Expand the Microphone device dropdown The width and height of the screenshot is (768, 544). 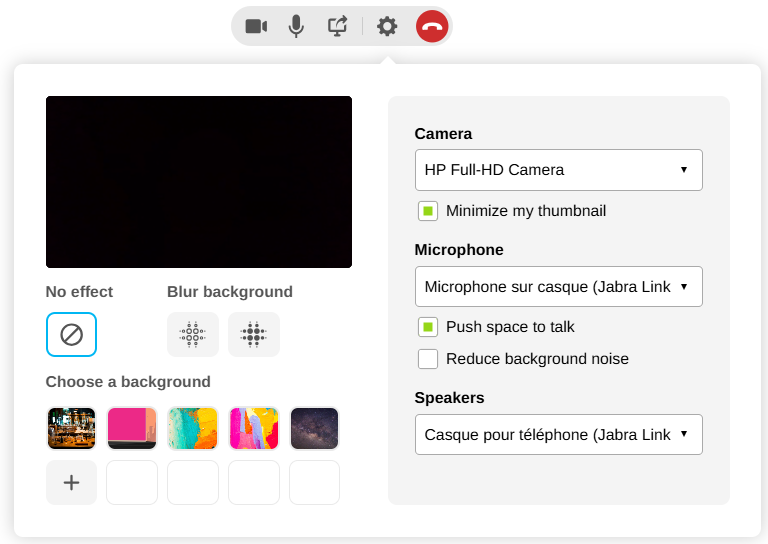558,286
